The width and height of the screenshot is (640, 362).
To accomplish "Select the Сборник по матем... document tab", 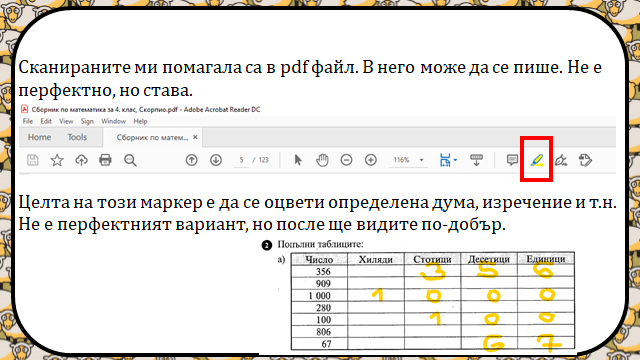I will (x=152, y=138).
